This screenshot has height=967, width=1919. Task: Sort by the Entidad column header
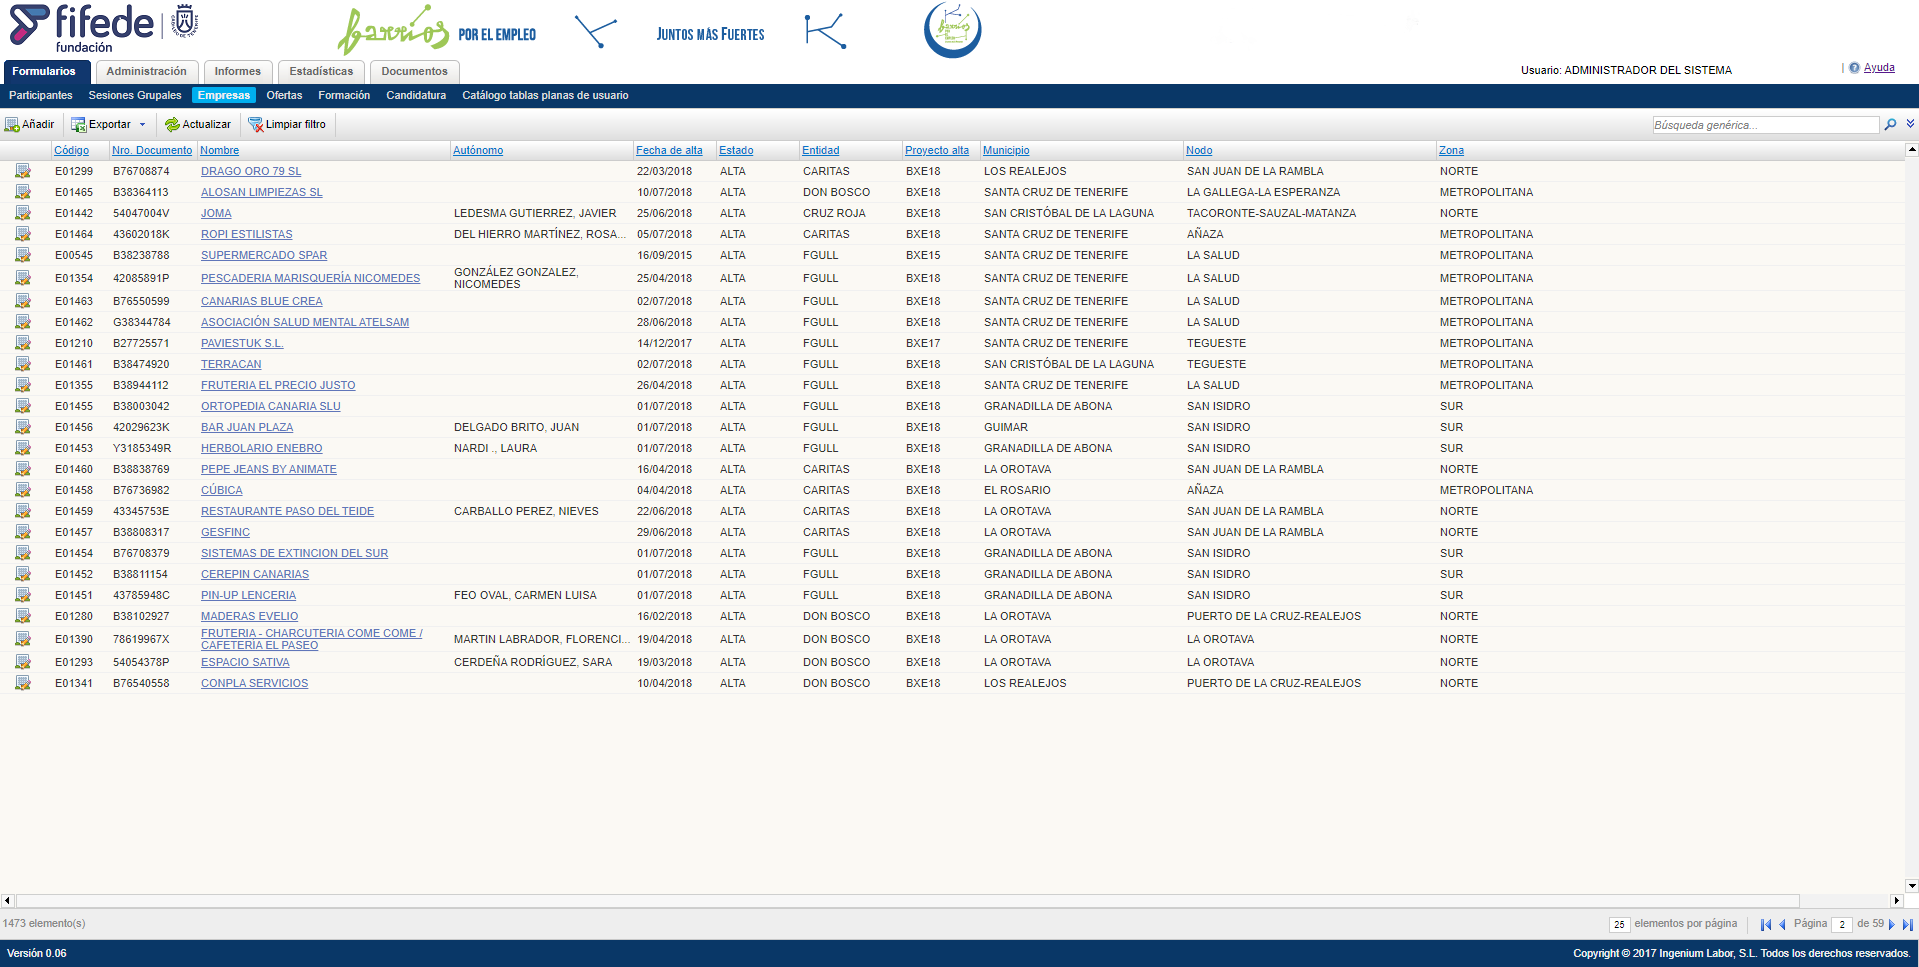(821, 151)
